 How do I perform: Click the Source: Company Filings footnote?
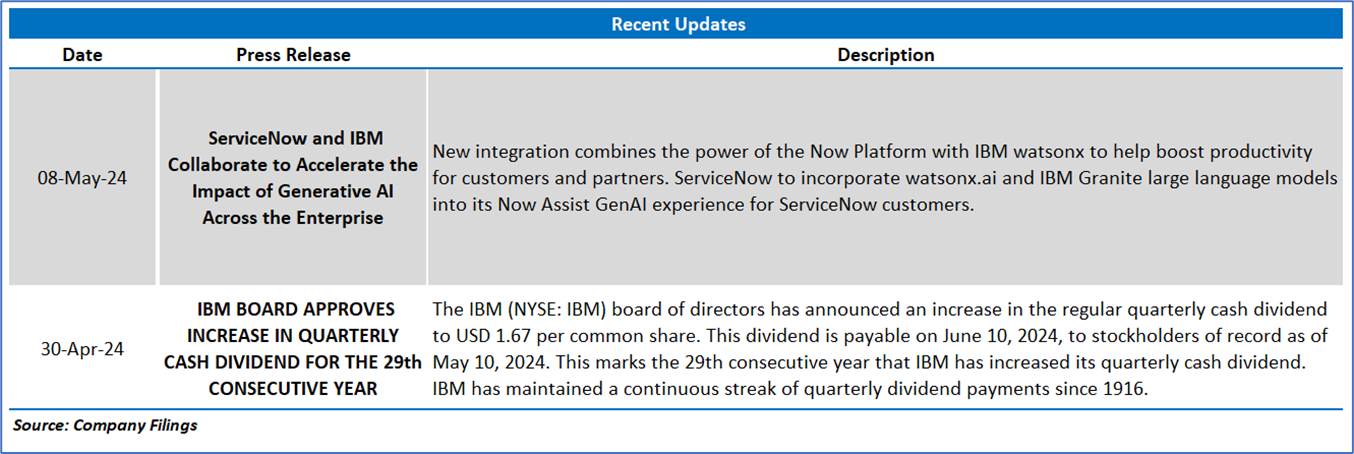105,426
